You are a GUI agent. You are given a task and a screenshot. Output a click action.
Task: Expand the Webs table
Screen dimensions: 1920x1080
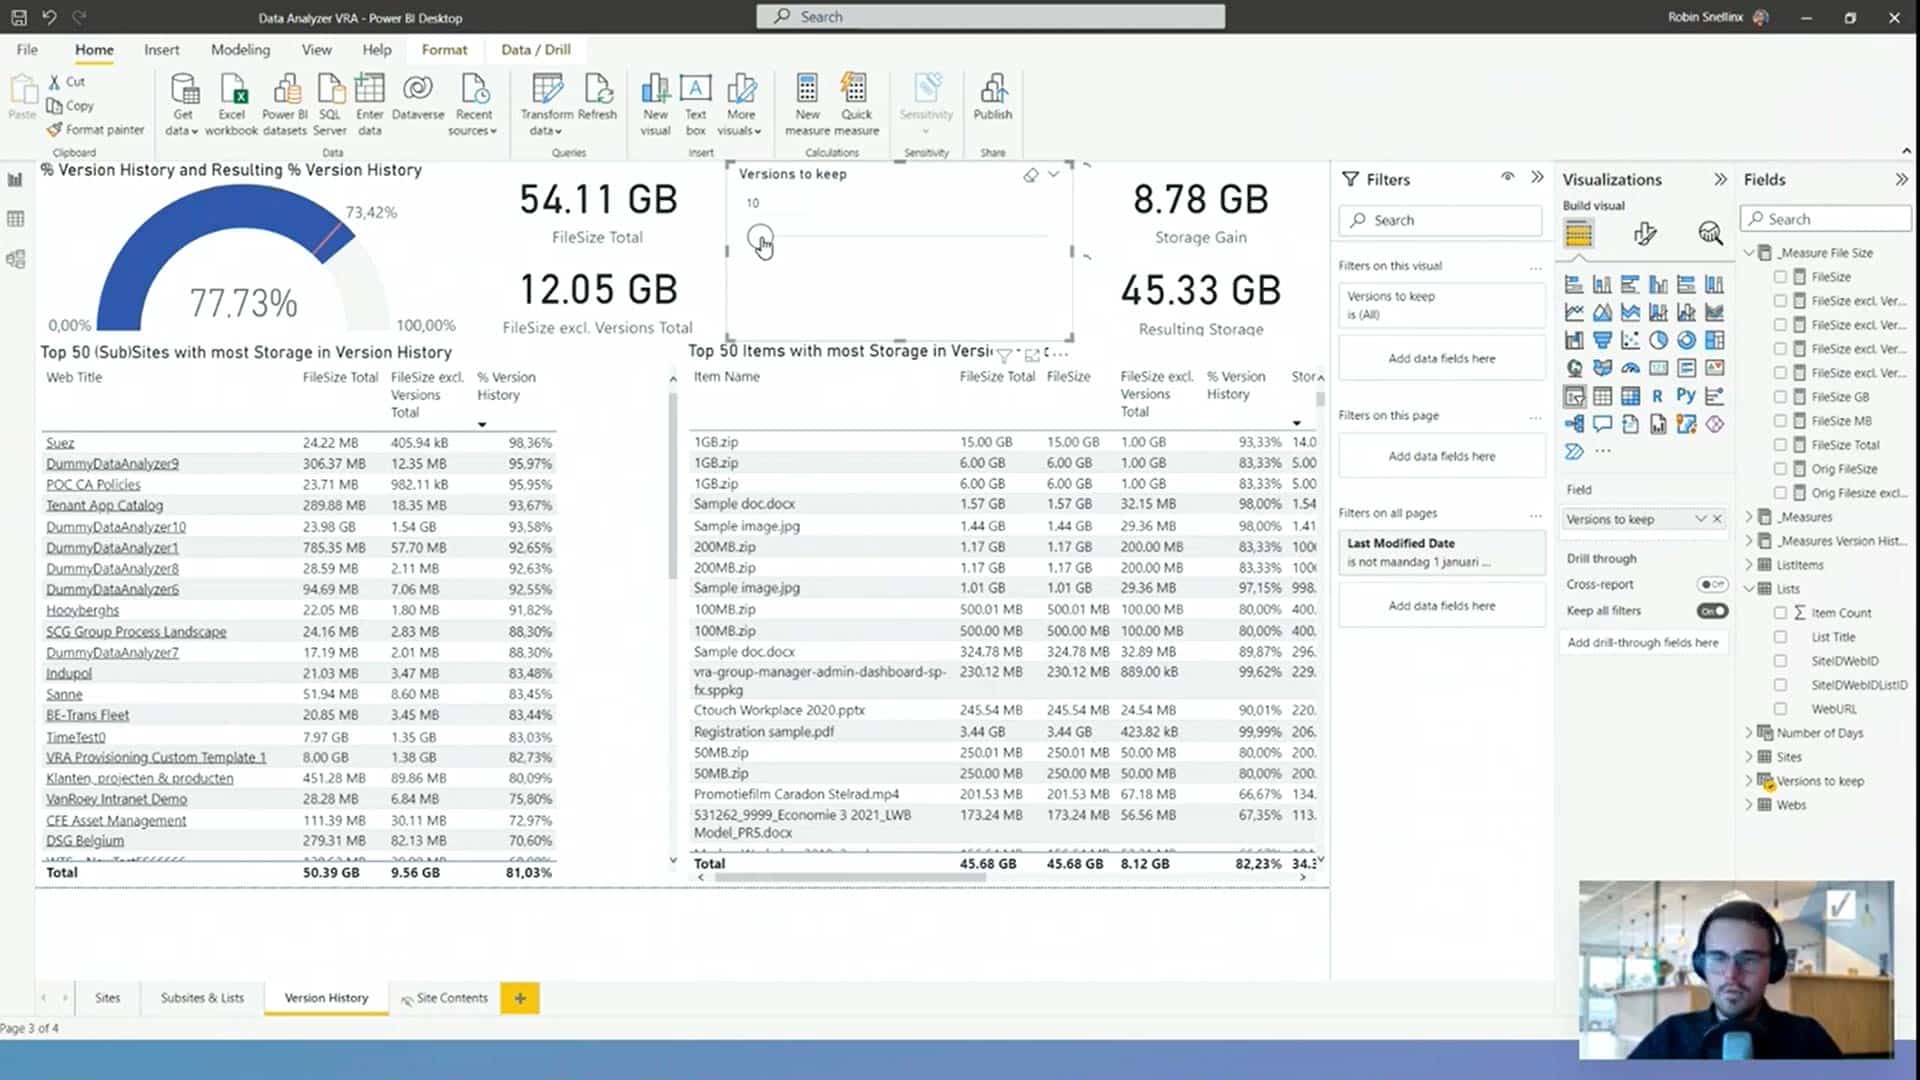pos(1749,805)
